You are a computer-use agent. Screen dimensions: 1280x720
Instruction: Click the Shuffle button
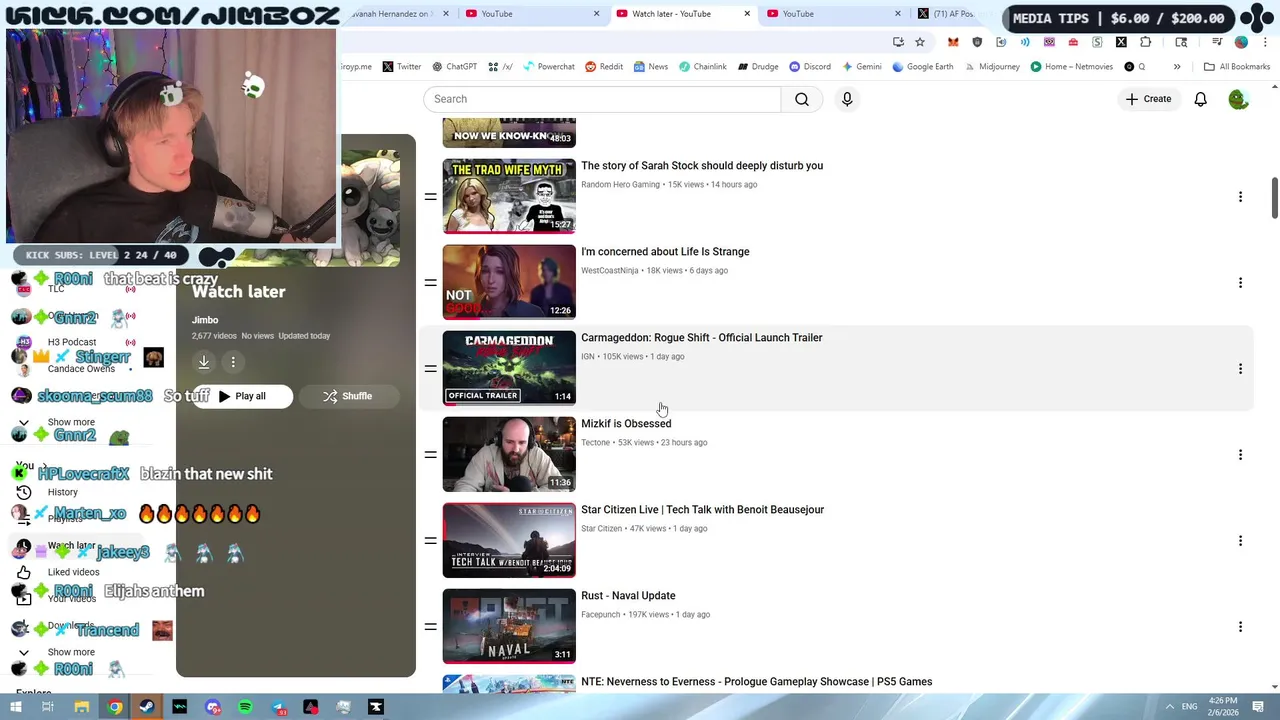coord(348,396)
